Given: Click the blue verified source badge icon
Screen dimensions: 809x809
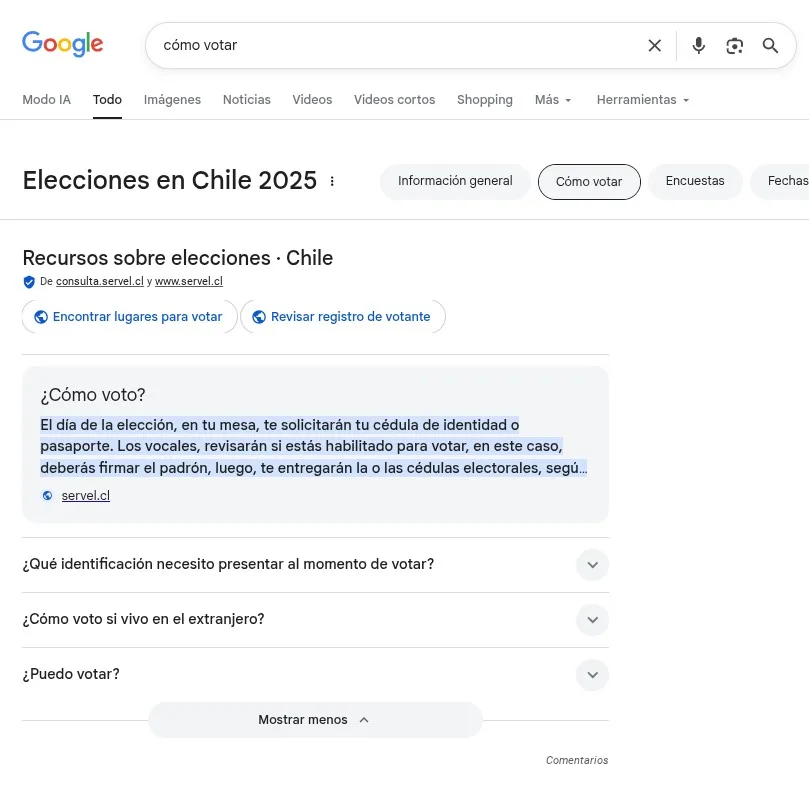Looking at the screenshot, I should click(29, 281).
